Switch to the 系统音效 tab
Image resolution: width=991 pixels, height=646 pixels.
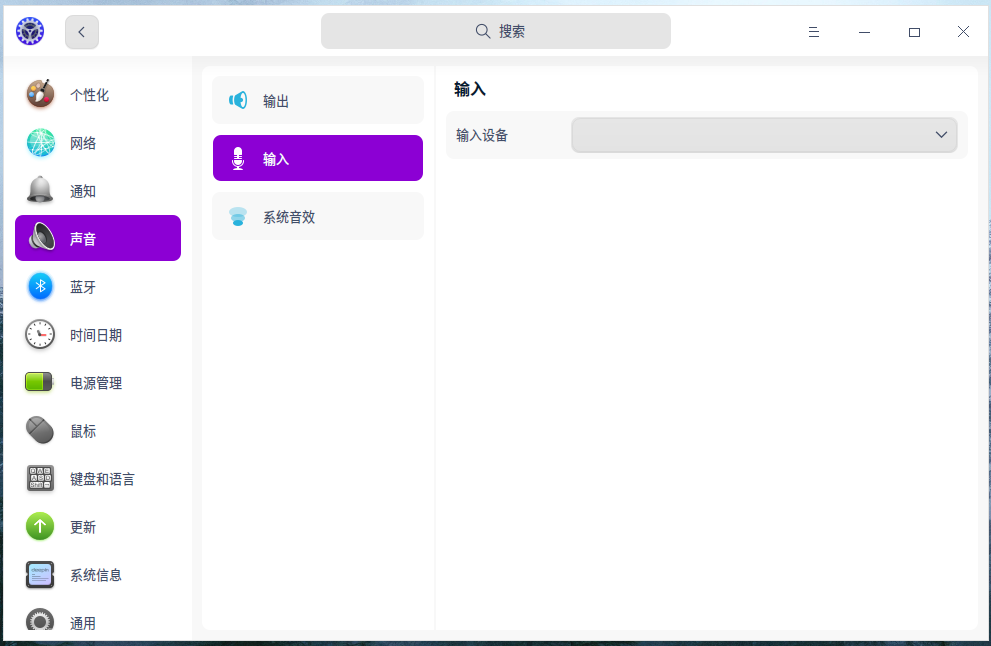pyautogui.click(x=318, y=216)
